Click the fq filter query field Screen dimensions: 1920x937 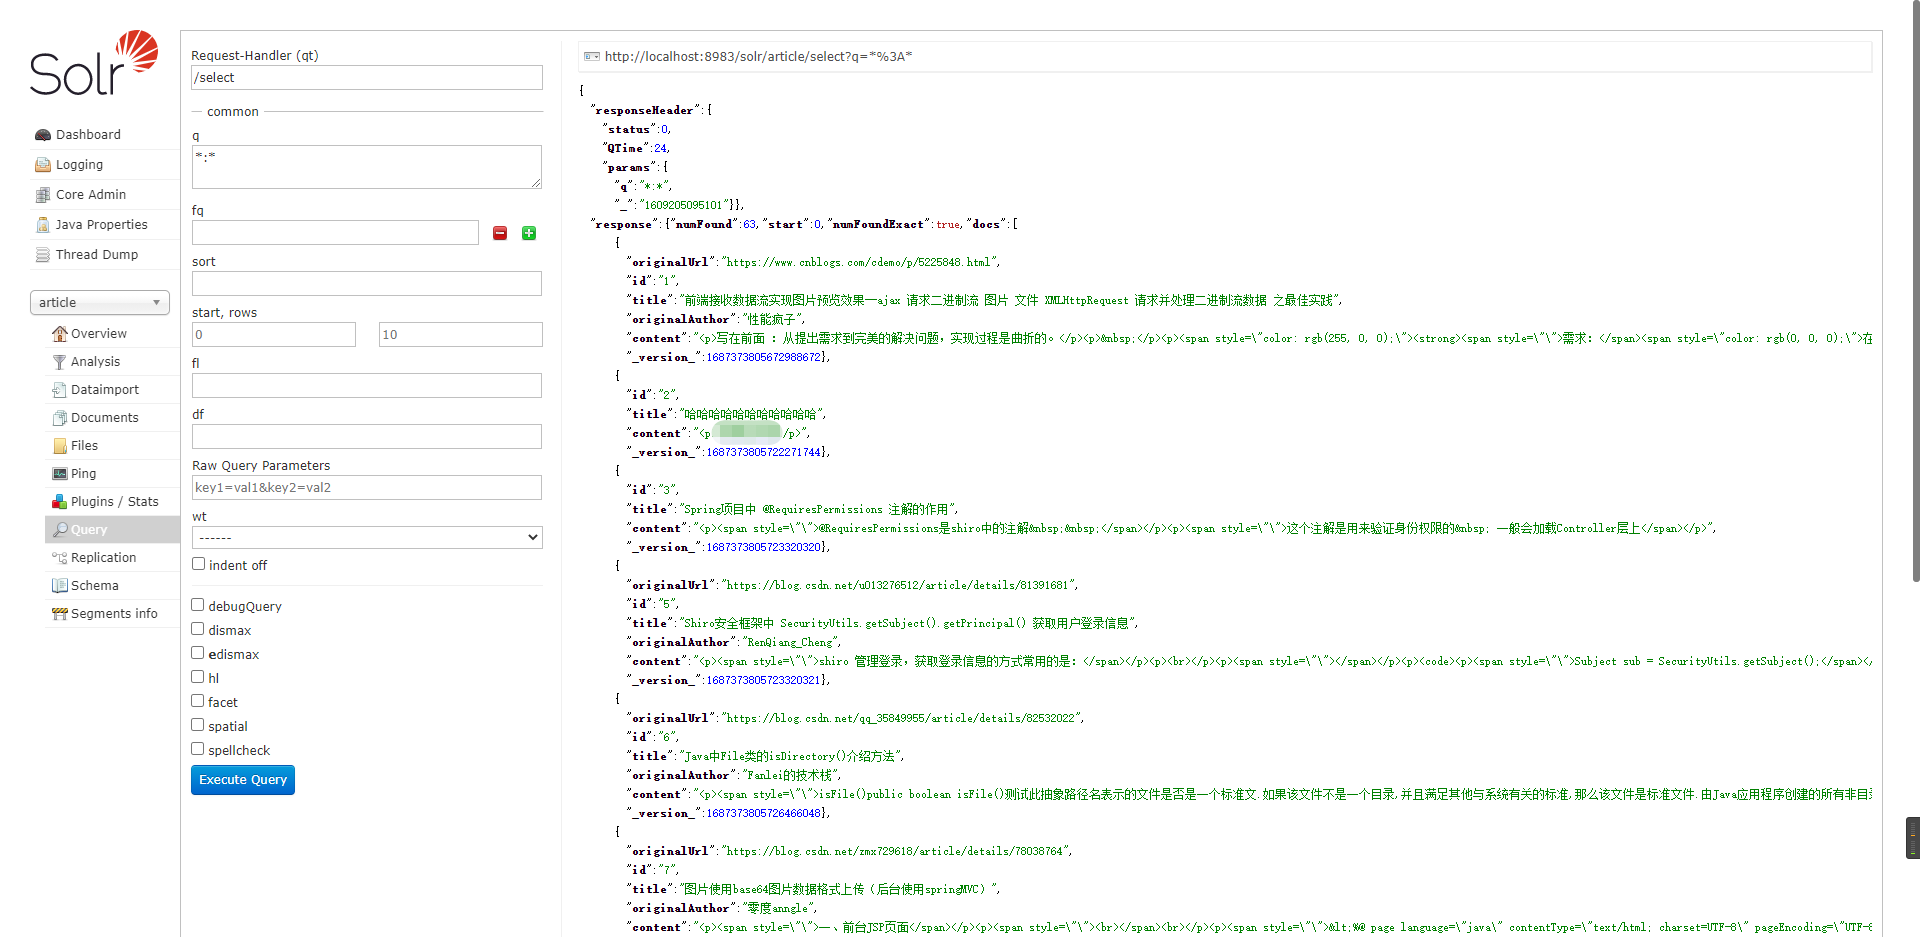click(x=335, y=233)
